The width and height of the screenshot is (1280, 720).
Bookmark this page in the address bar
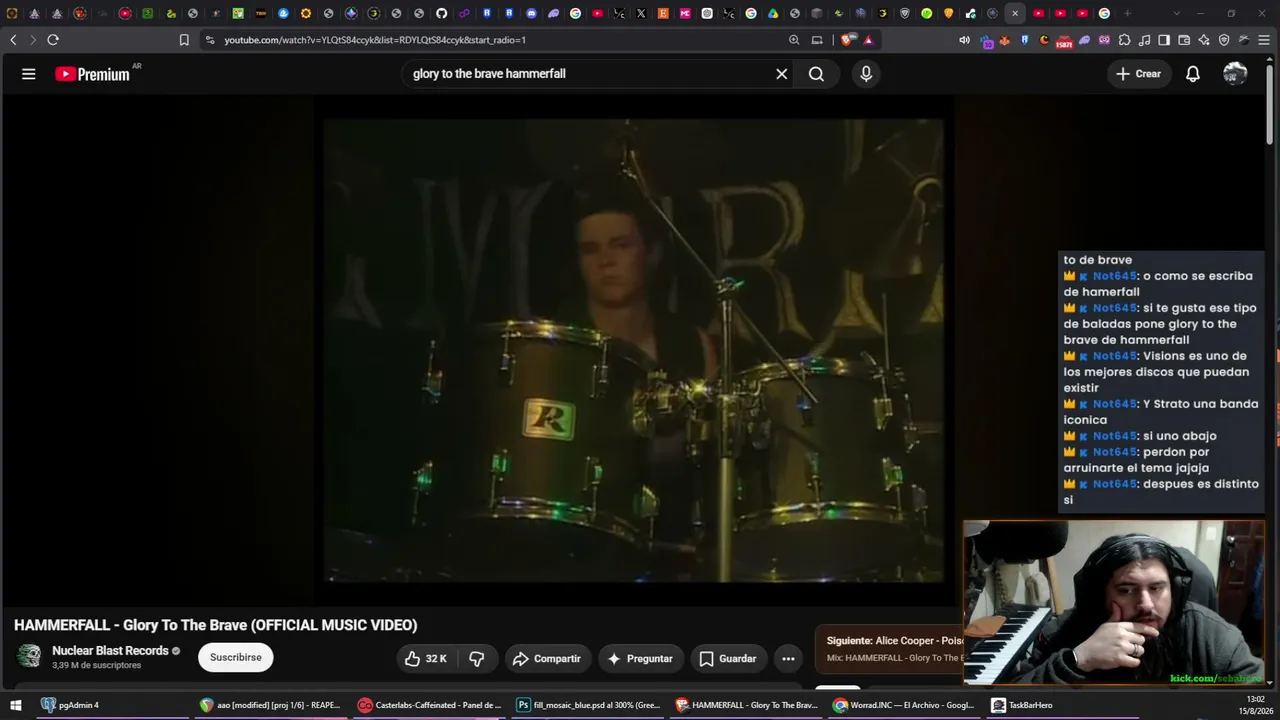pyautogui.click(x=184, y=40)
